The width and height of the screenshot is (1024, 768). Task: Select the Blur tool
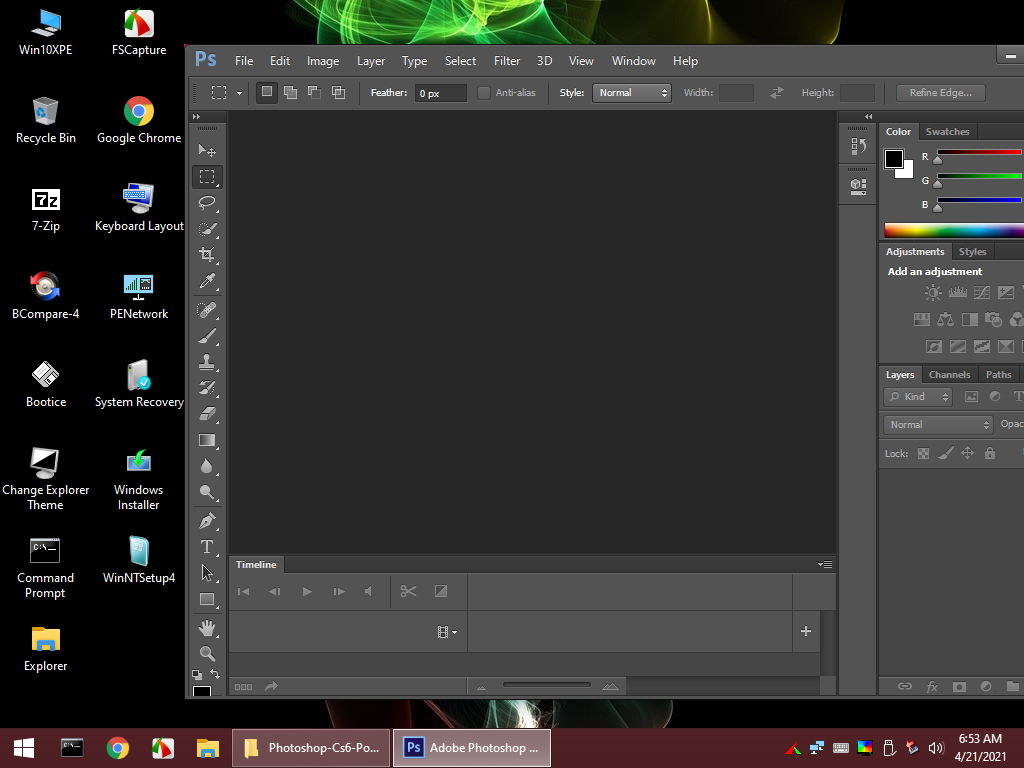pos(207,466)
